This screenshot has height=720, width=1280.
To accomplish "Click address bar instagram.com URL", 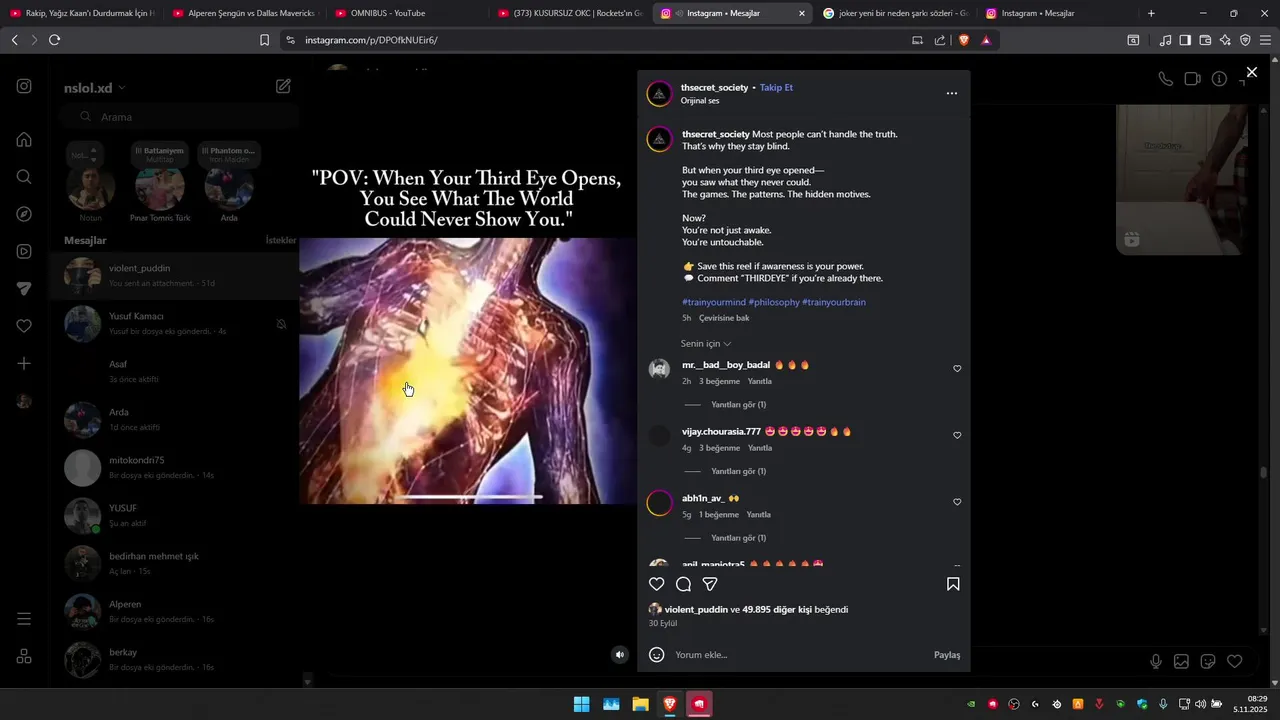I will (x=371, y=40).
